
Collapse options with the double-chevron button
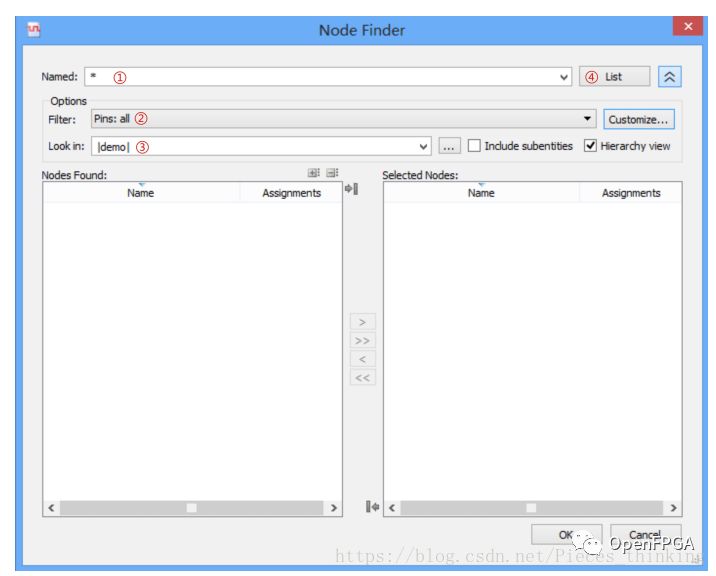coord(669,77)
